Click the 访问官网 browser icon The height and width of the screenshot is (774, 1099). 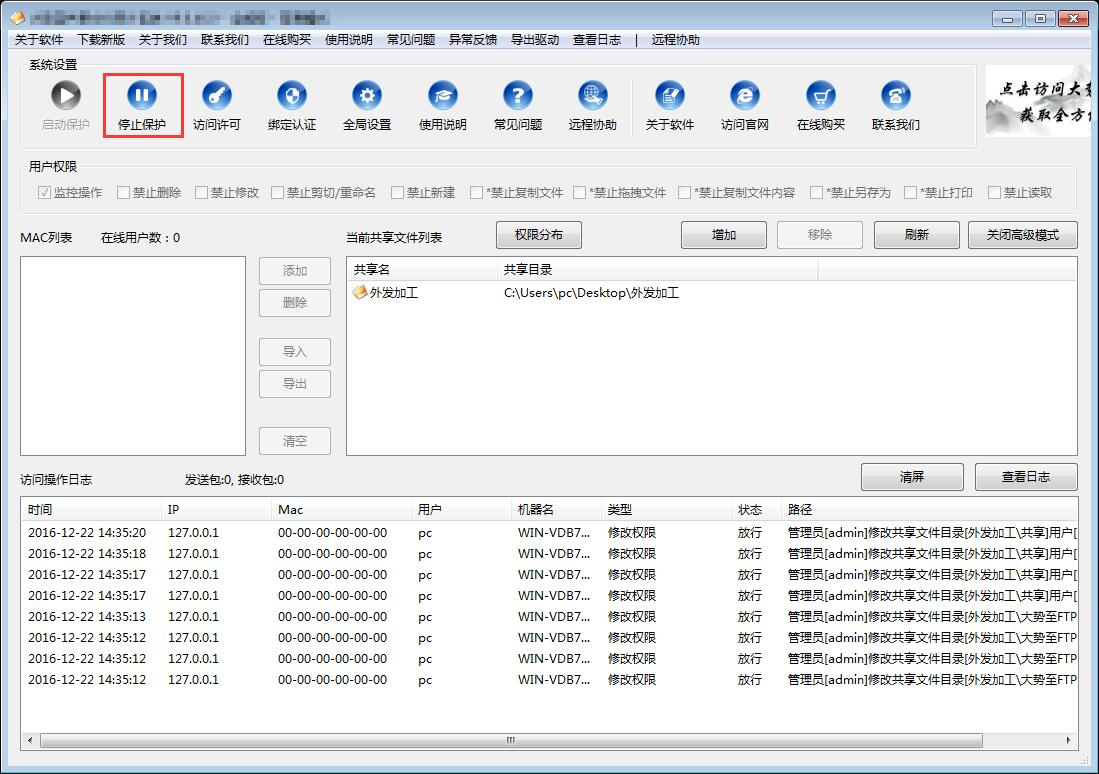click(745, 96)
